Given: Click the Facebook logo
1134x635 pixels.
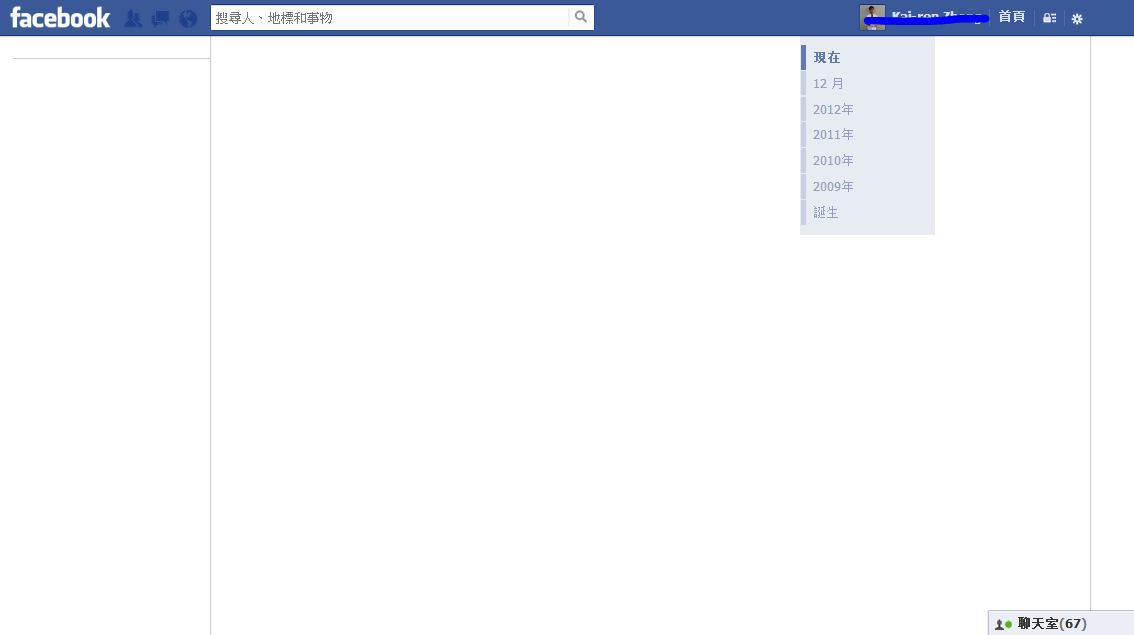Looking at the screenshot, I should [x=60, y=18].
